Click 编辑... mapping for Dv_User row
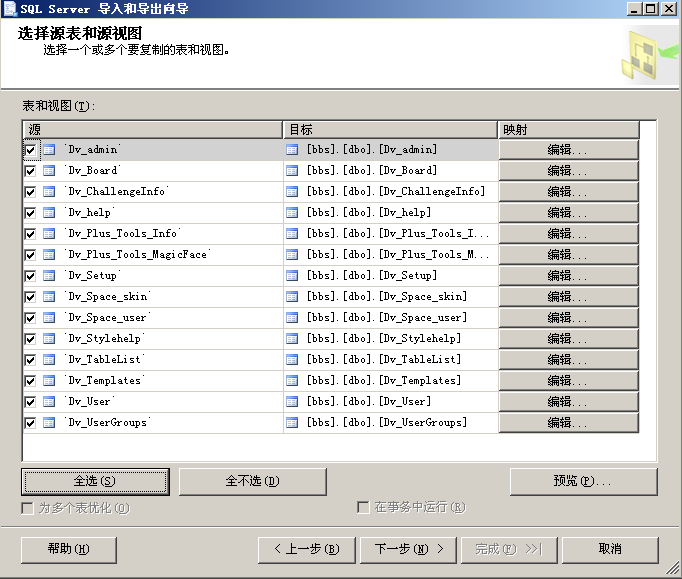Screen dimensions: 682x579 (568, 402)
